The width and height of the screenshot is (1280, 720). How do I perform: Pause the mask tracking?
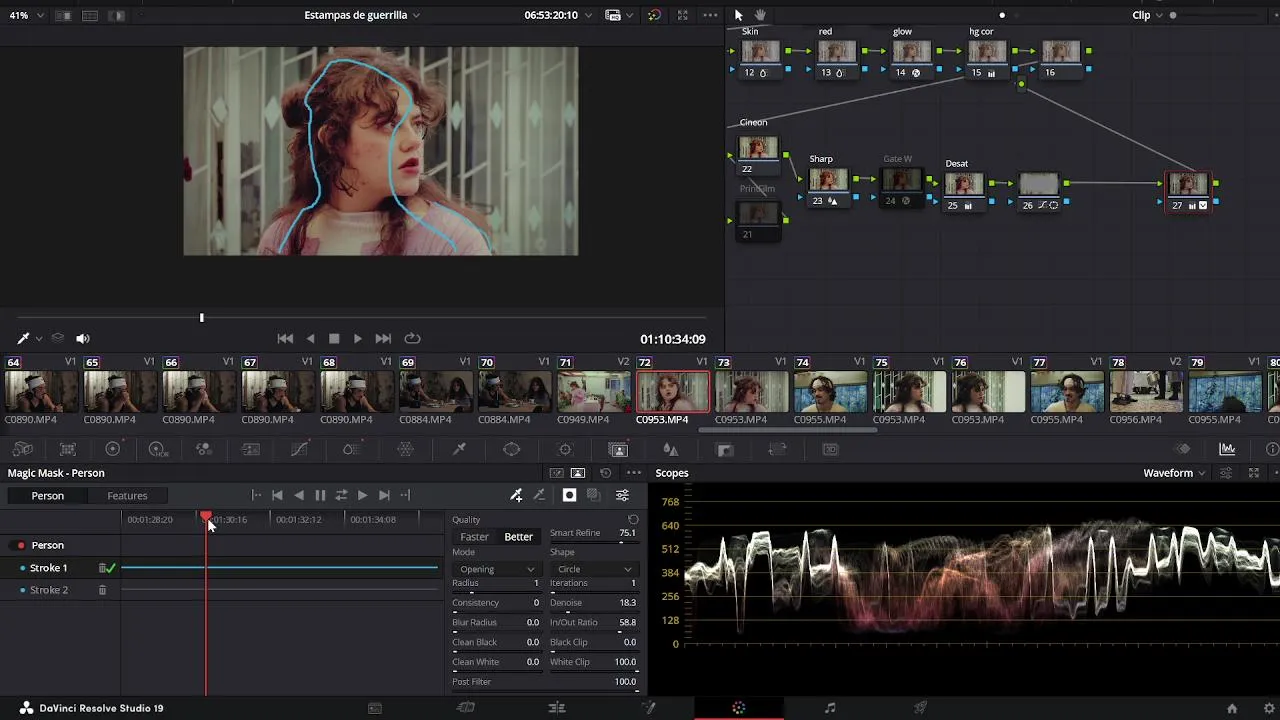(320, 495)
